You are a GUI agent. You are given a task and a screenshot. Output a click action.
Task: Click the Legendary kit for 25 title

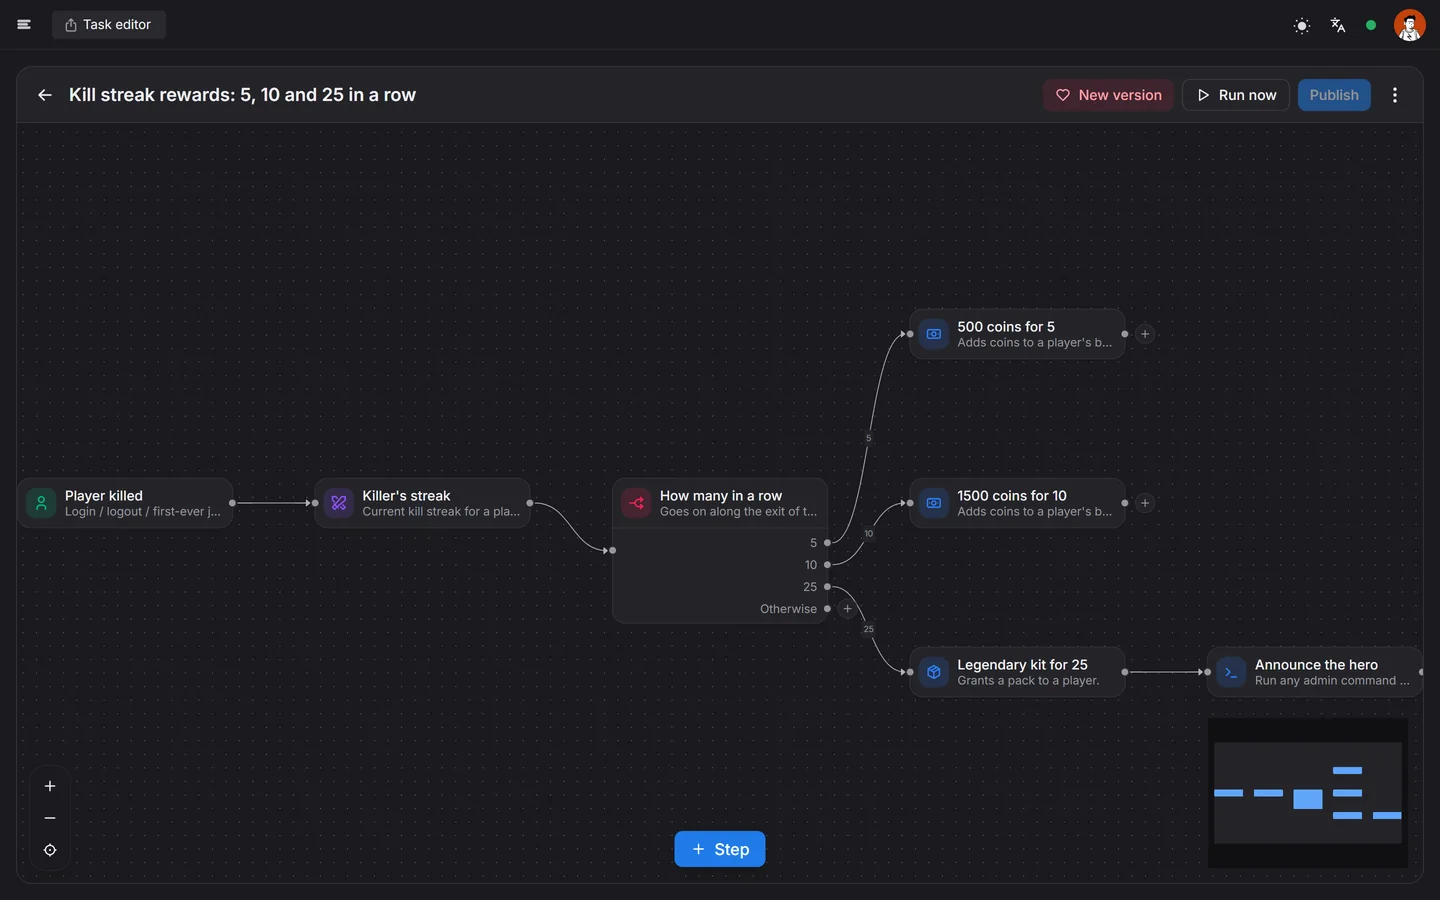1022,665
